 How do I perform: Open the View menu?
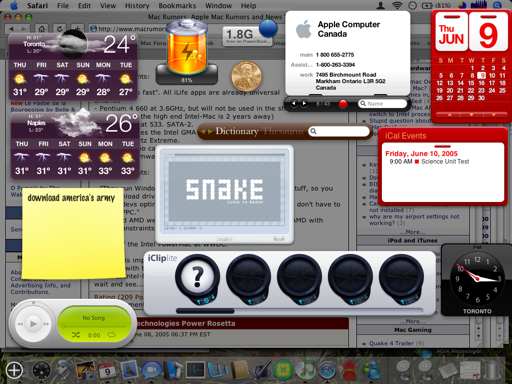click(108, 6)
